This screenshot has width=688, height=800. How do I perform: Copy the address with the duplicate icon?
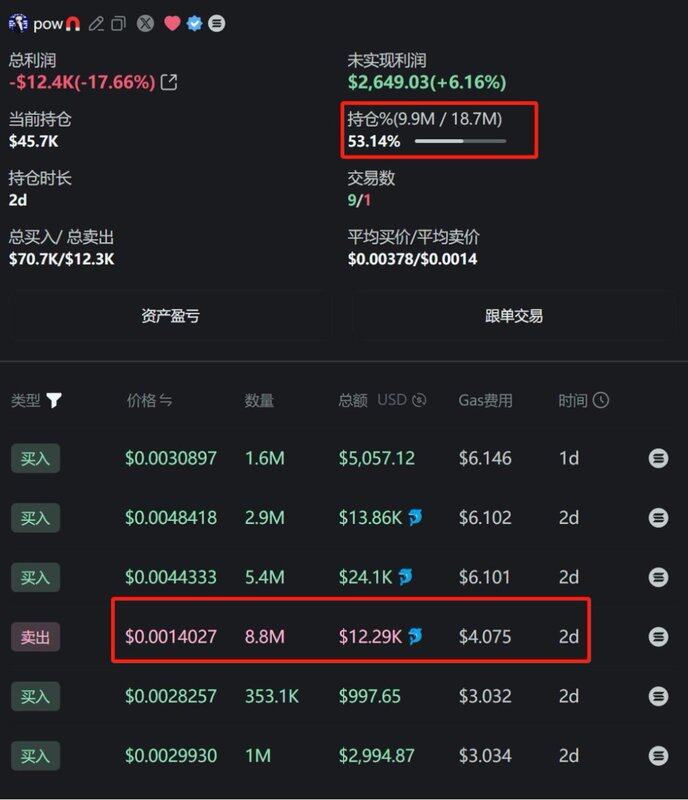pyautogui.click(x=118, y=23)
